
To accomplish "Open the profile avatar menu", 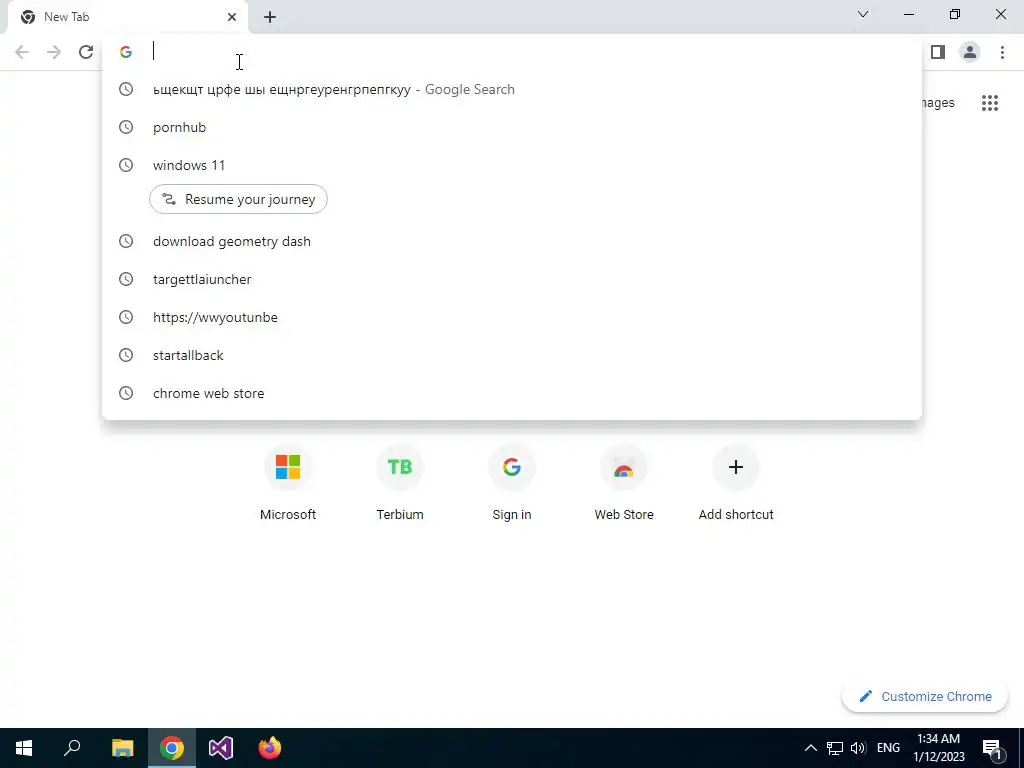I will coord(970,52).
